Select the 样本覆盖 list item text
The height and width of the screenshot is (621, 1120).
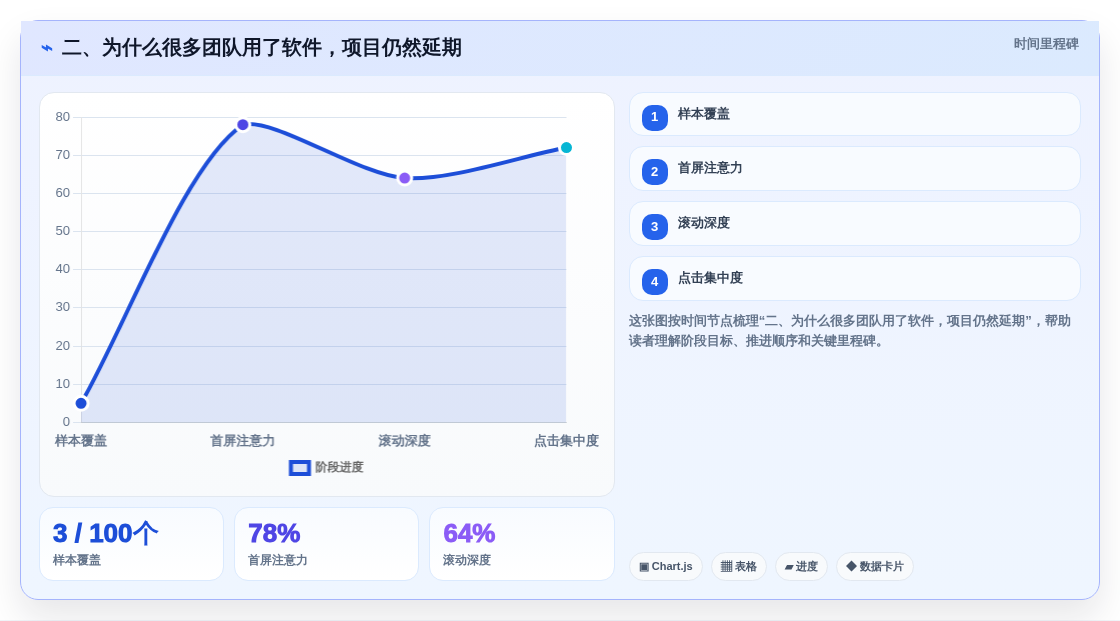[x=704, y=114]
